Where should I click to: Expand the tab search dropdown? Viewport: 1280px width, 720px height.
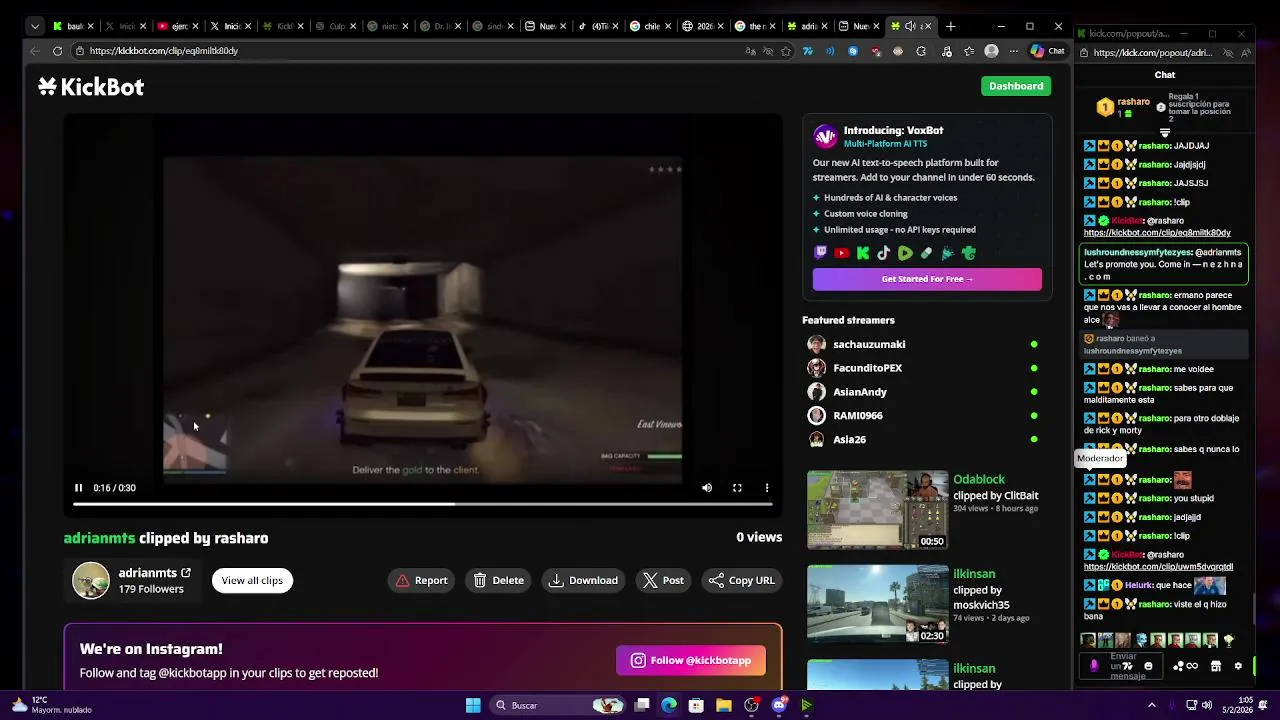(35, 26)
